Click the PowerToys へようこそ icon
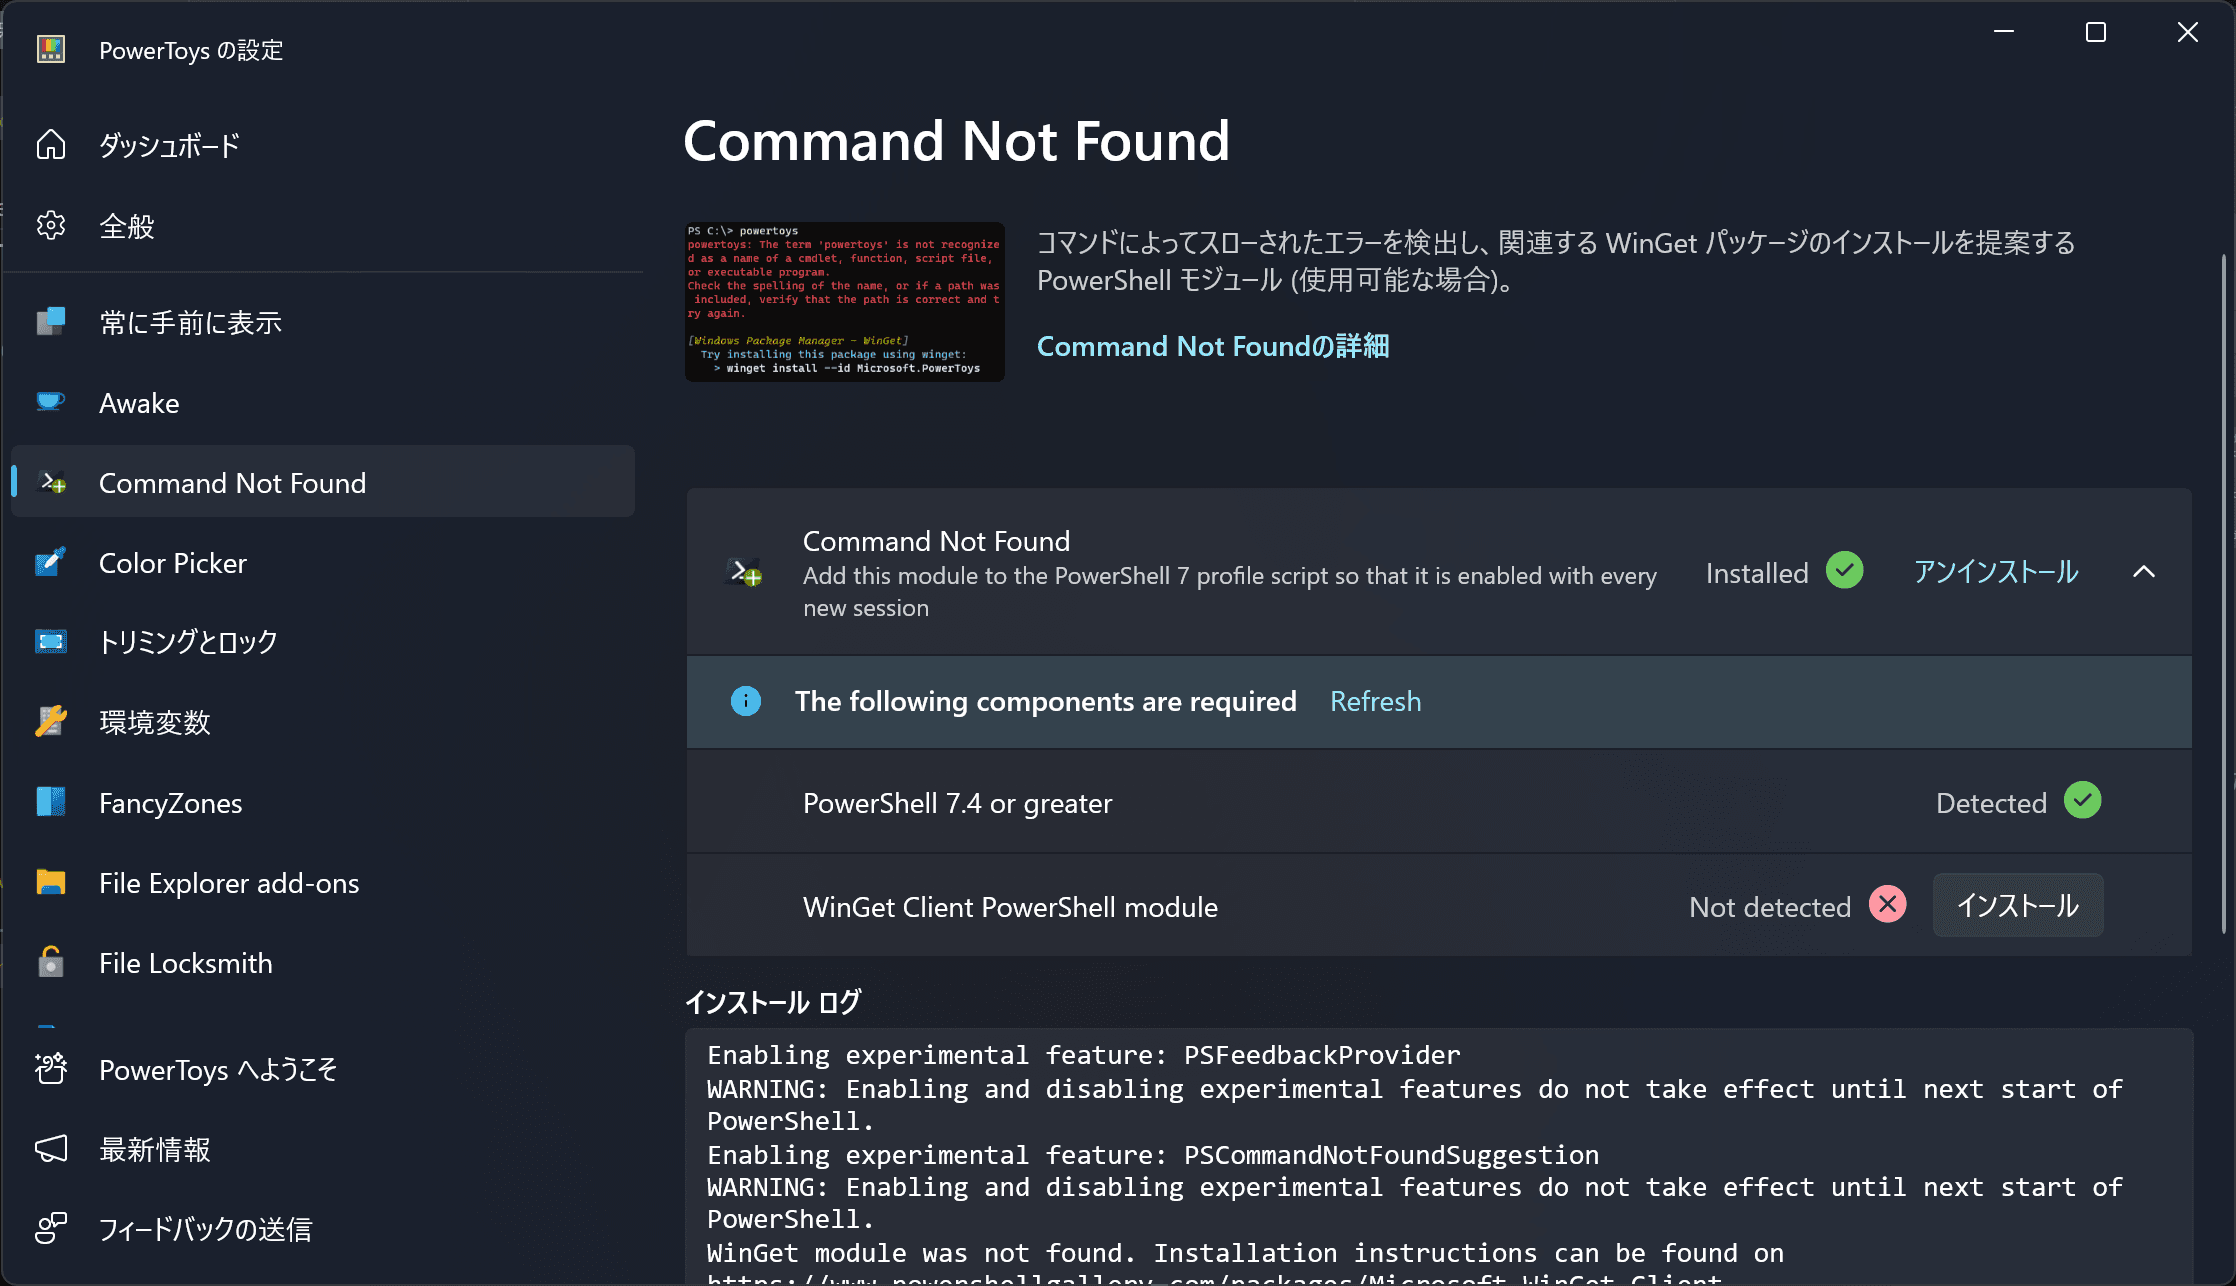 51,1069
